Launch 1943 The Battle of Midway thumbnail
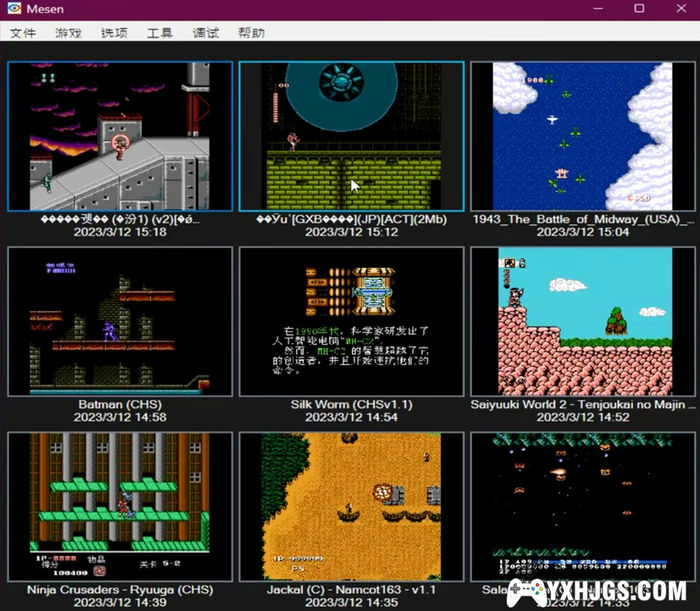This screenshot has height=611, width=700. 583,136
